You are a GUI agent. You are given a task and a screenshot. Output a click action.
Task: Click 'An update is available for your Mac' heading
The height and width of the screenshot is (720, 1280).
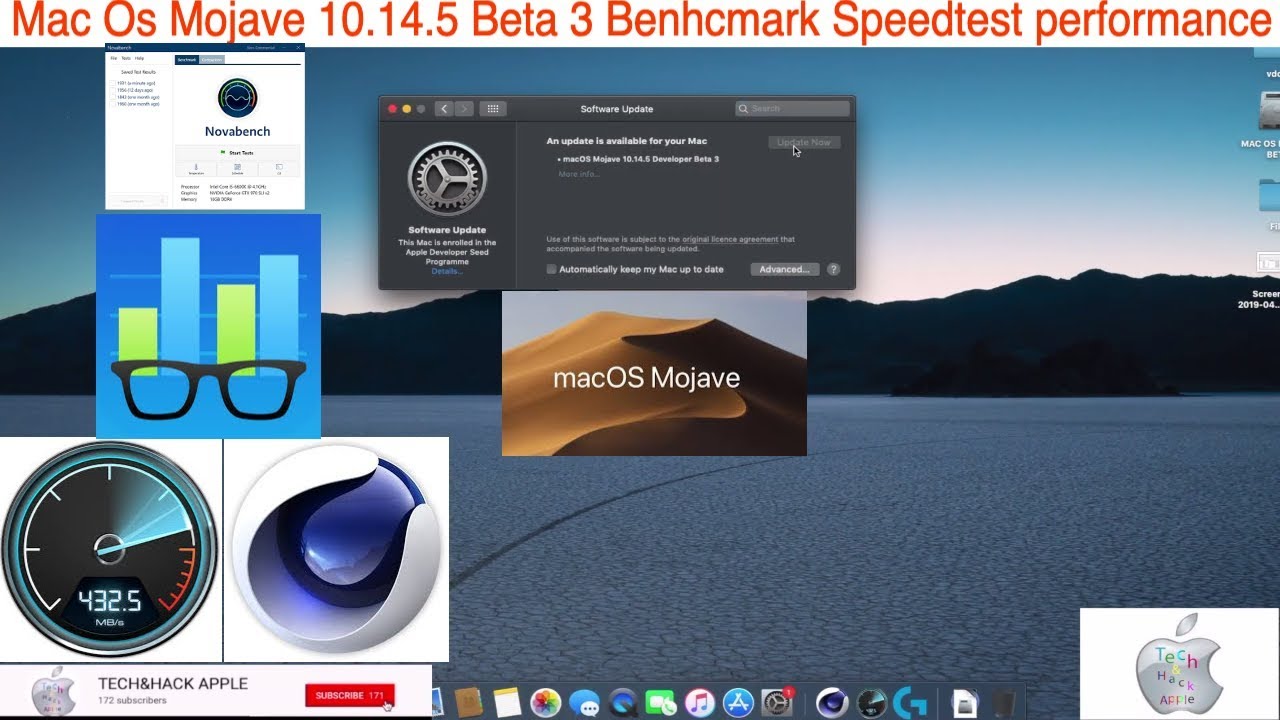pos(627,141)
